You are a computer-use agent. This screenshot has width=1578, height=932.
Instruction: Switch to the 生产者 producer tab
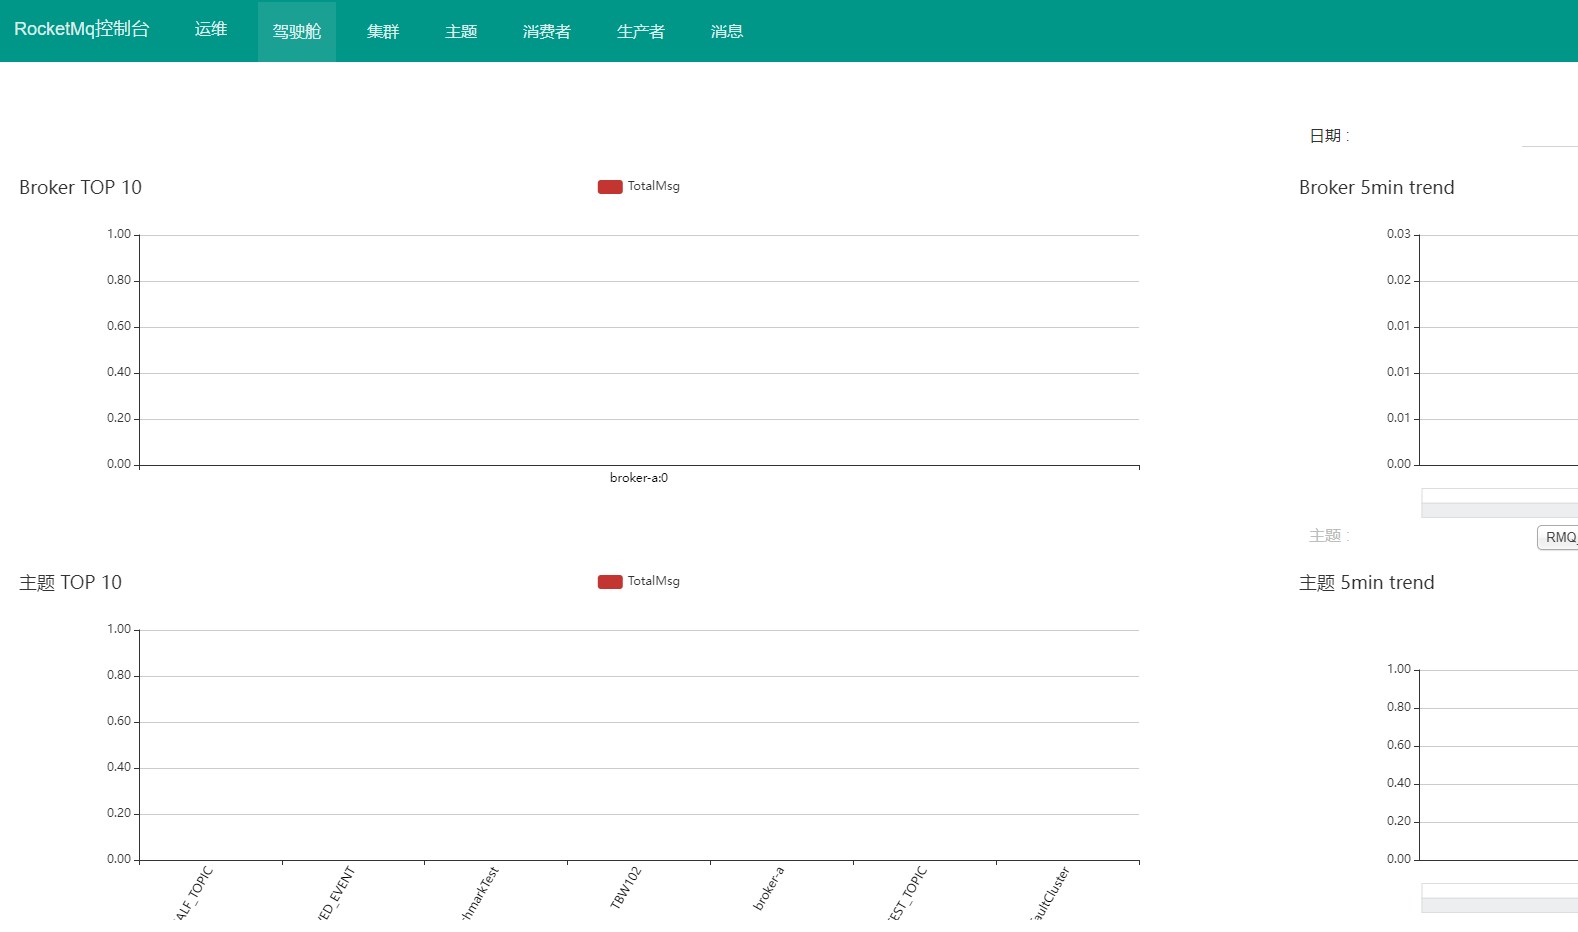click(641, 31)
